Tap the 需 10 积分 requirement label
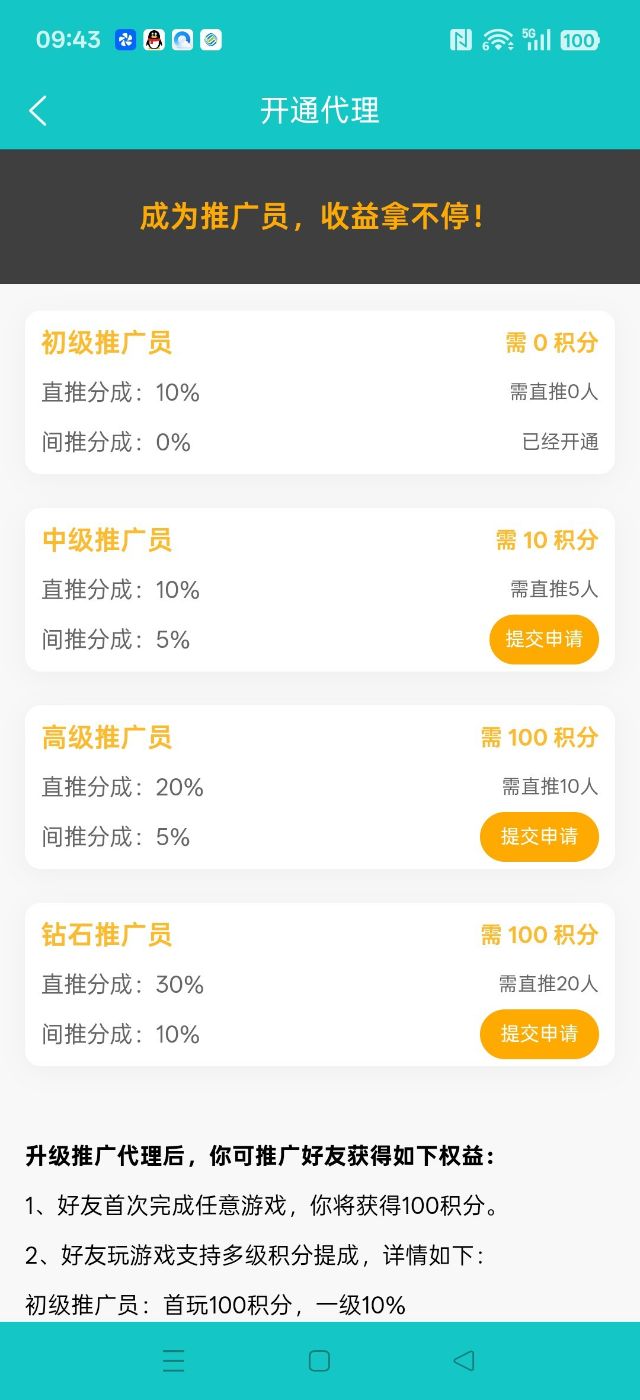 (547, 540)
